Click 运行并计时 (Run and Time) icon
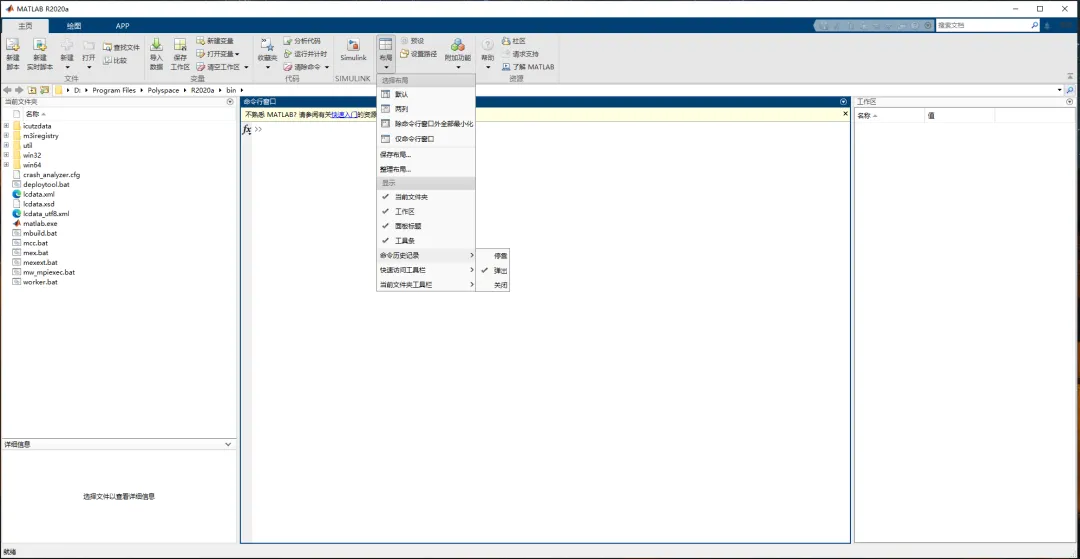 (288, 54)
